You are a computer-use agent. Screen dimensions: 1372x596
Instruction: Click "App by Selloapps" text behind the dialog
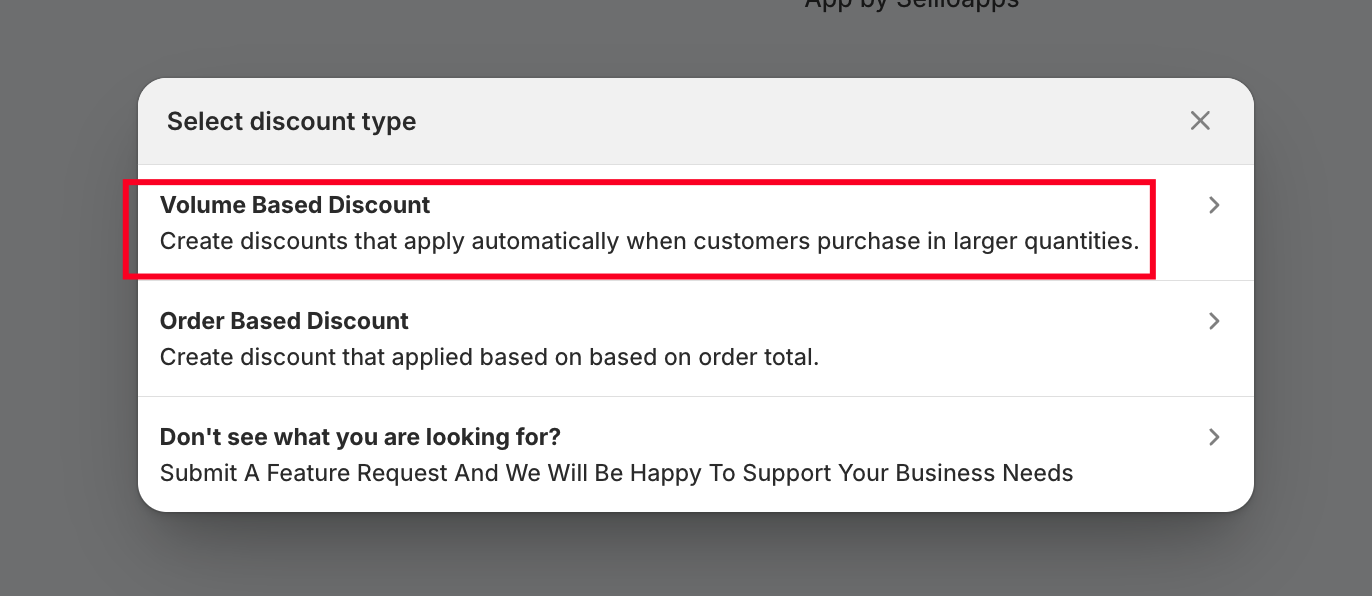(911, 5)
